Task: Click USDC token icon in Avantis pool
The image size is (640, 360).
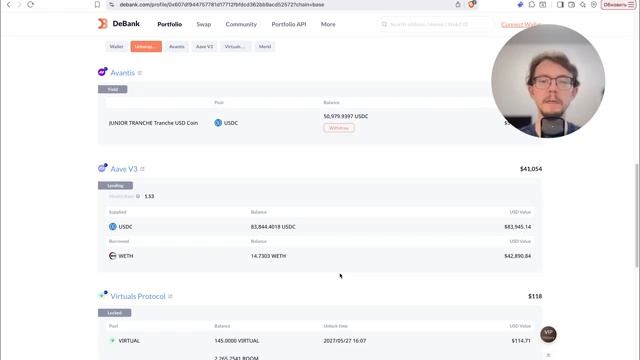Action: 218,123
